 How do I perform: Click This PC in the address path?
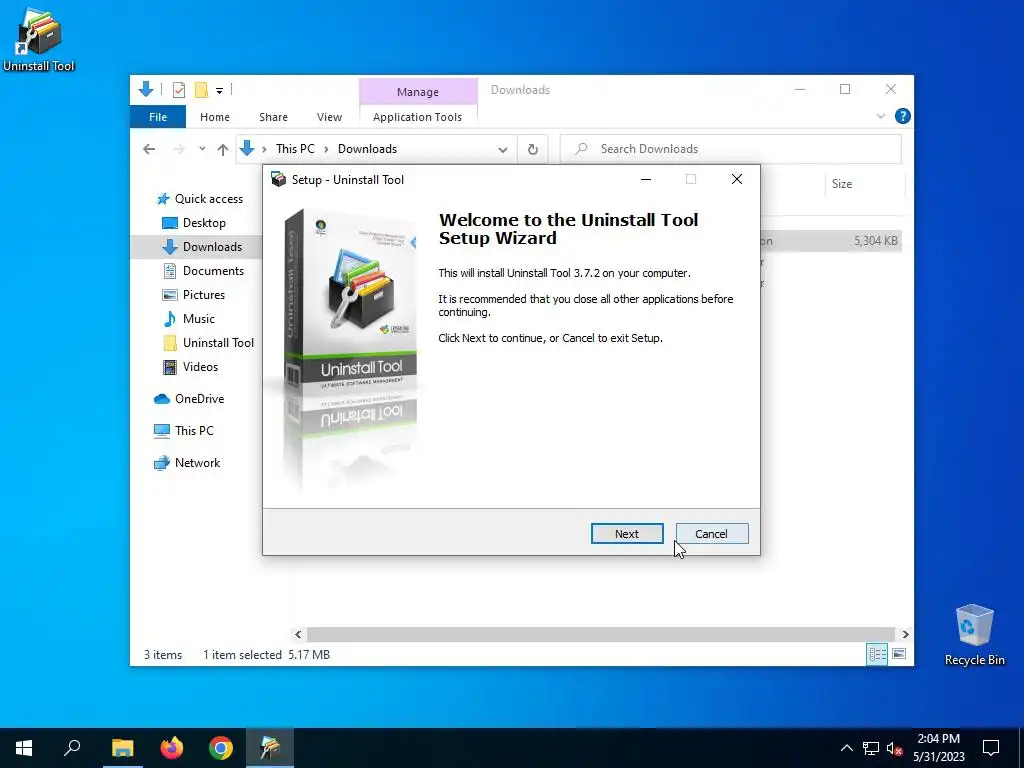click(x=295, y=149)
